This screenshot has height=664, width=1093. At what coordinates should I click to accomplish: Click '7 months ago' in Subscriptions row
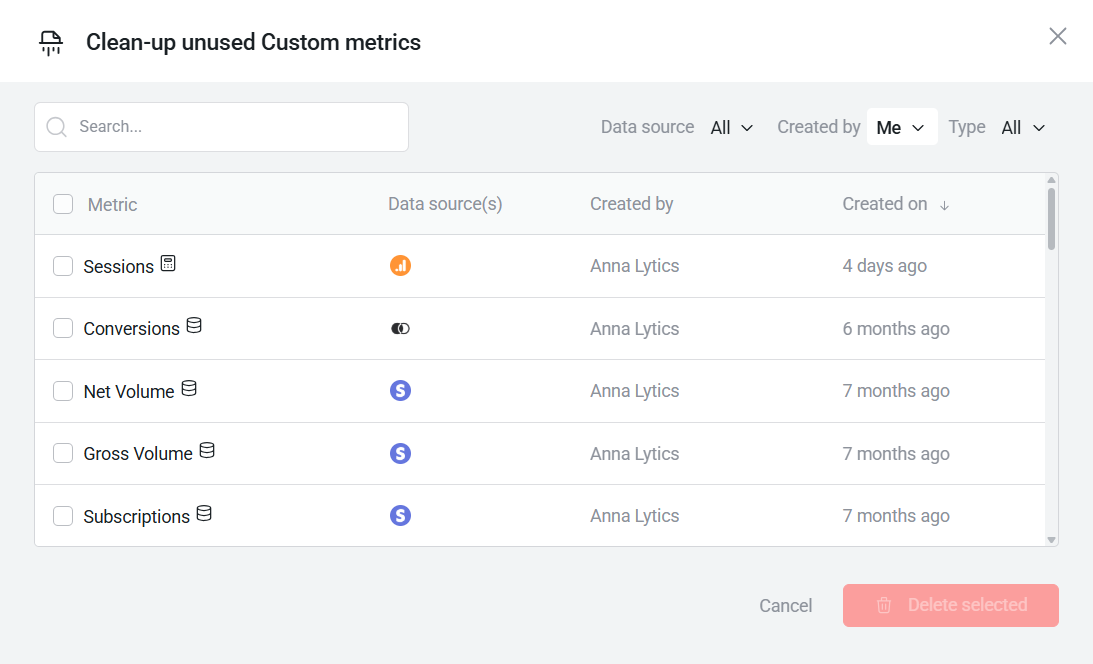click(x=896, y=516)
